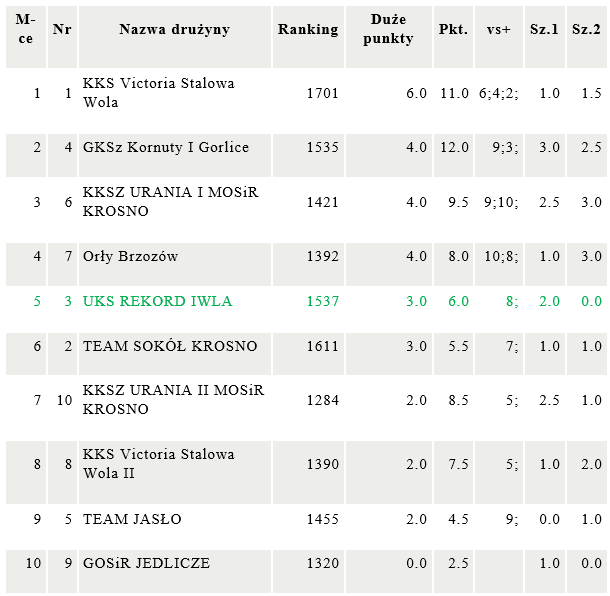Select team GKSz Kornuty I Gorlice

(166, 147)
